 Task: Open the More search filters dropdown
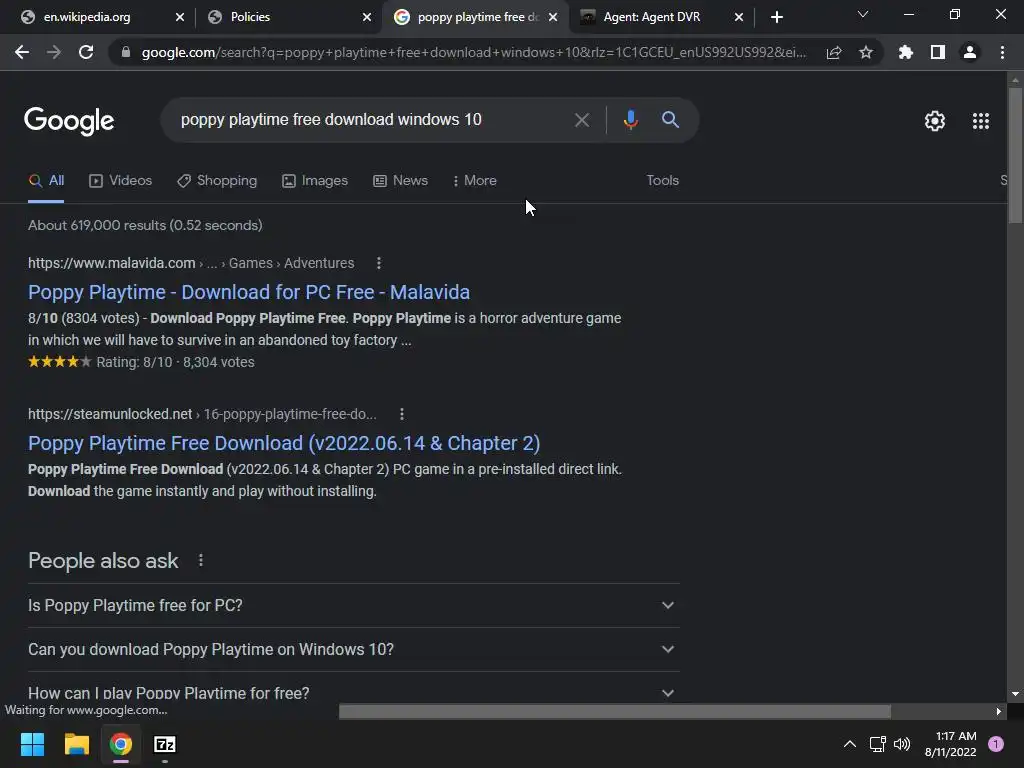click(474, 180)
